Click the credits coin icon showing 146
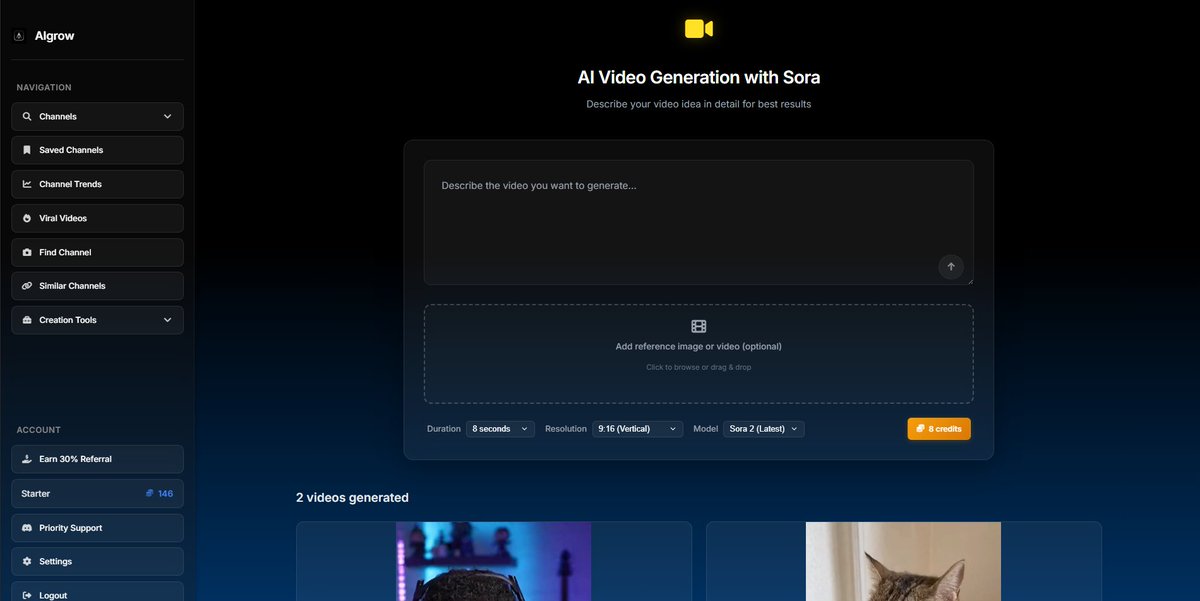This screenshot has height=601, width=1200. click(x=150, y=493)
